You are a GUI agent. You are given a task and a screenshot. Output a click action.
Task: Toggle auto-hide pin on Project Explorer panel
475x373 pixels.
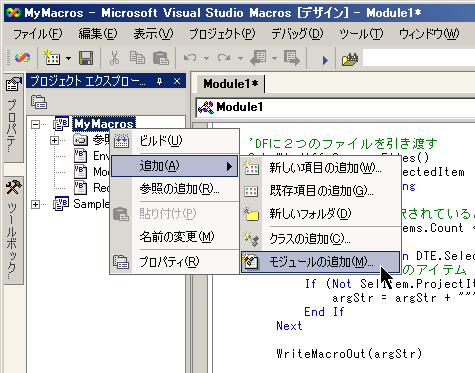159,81
